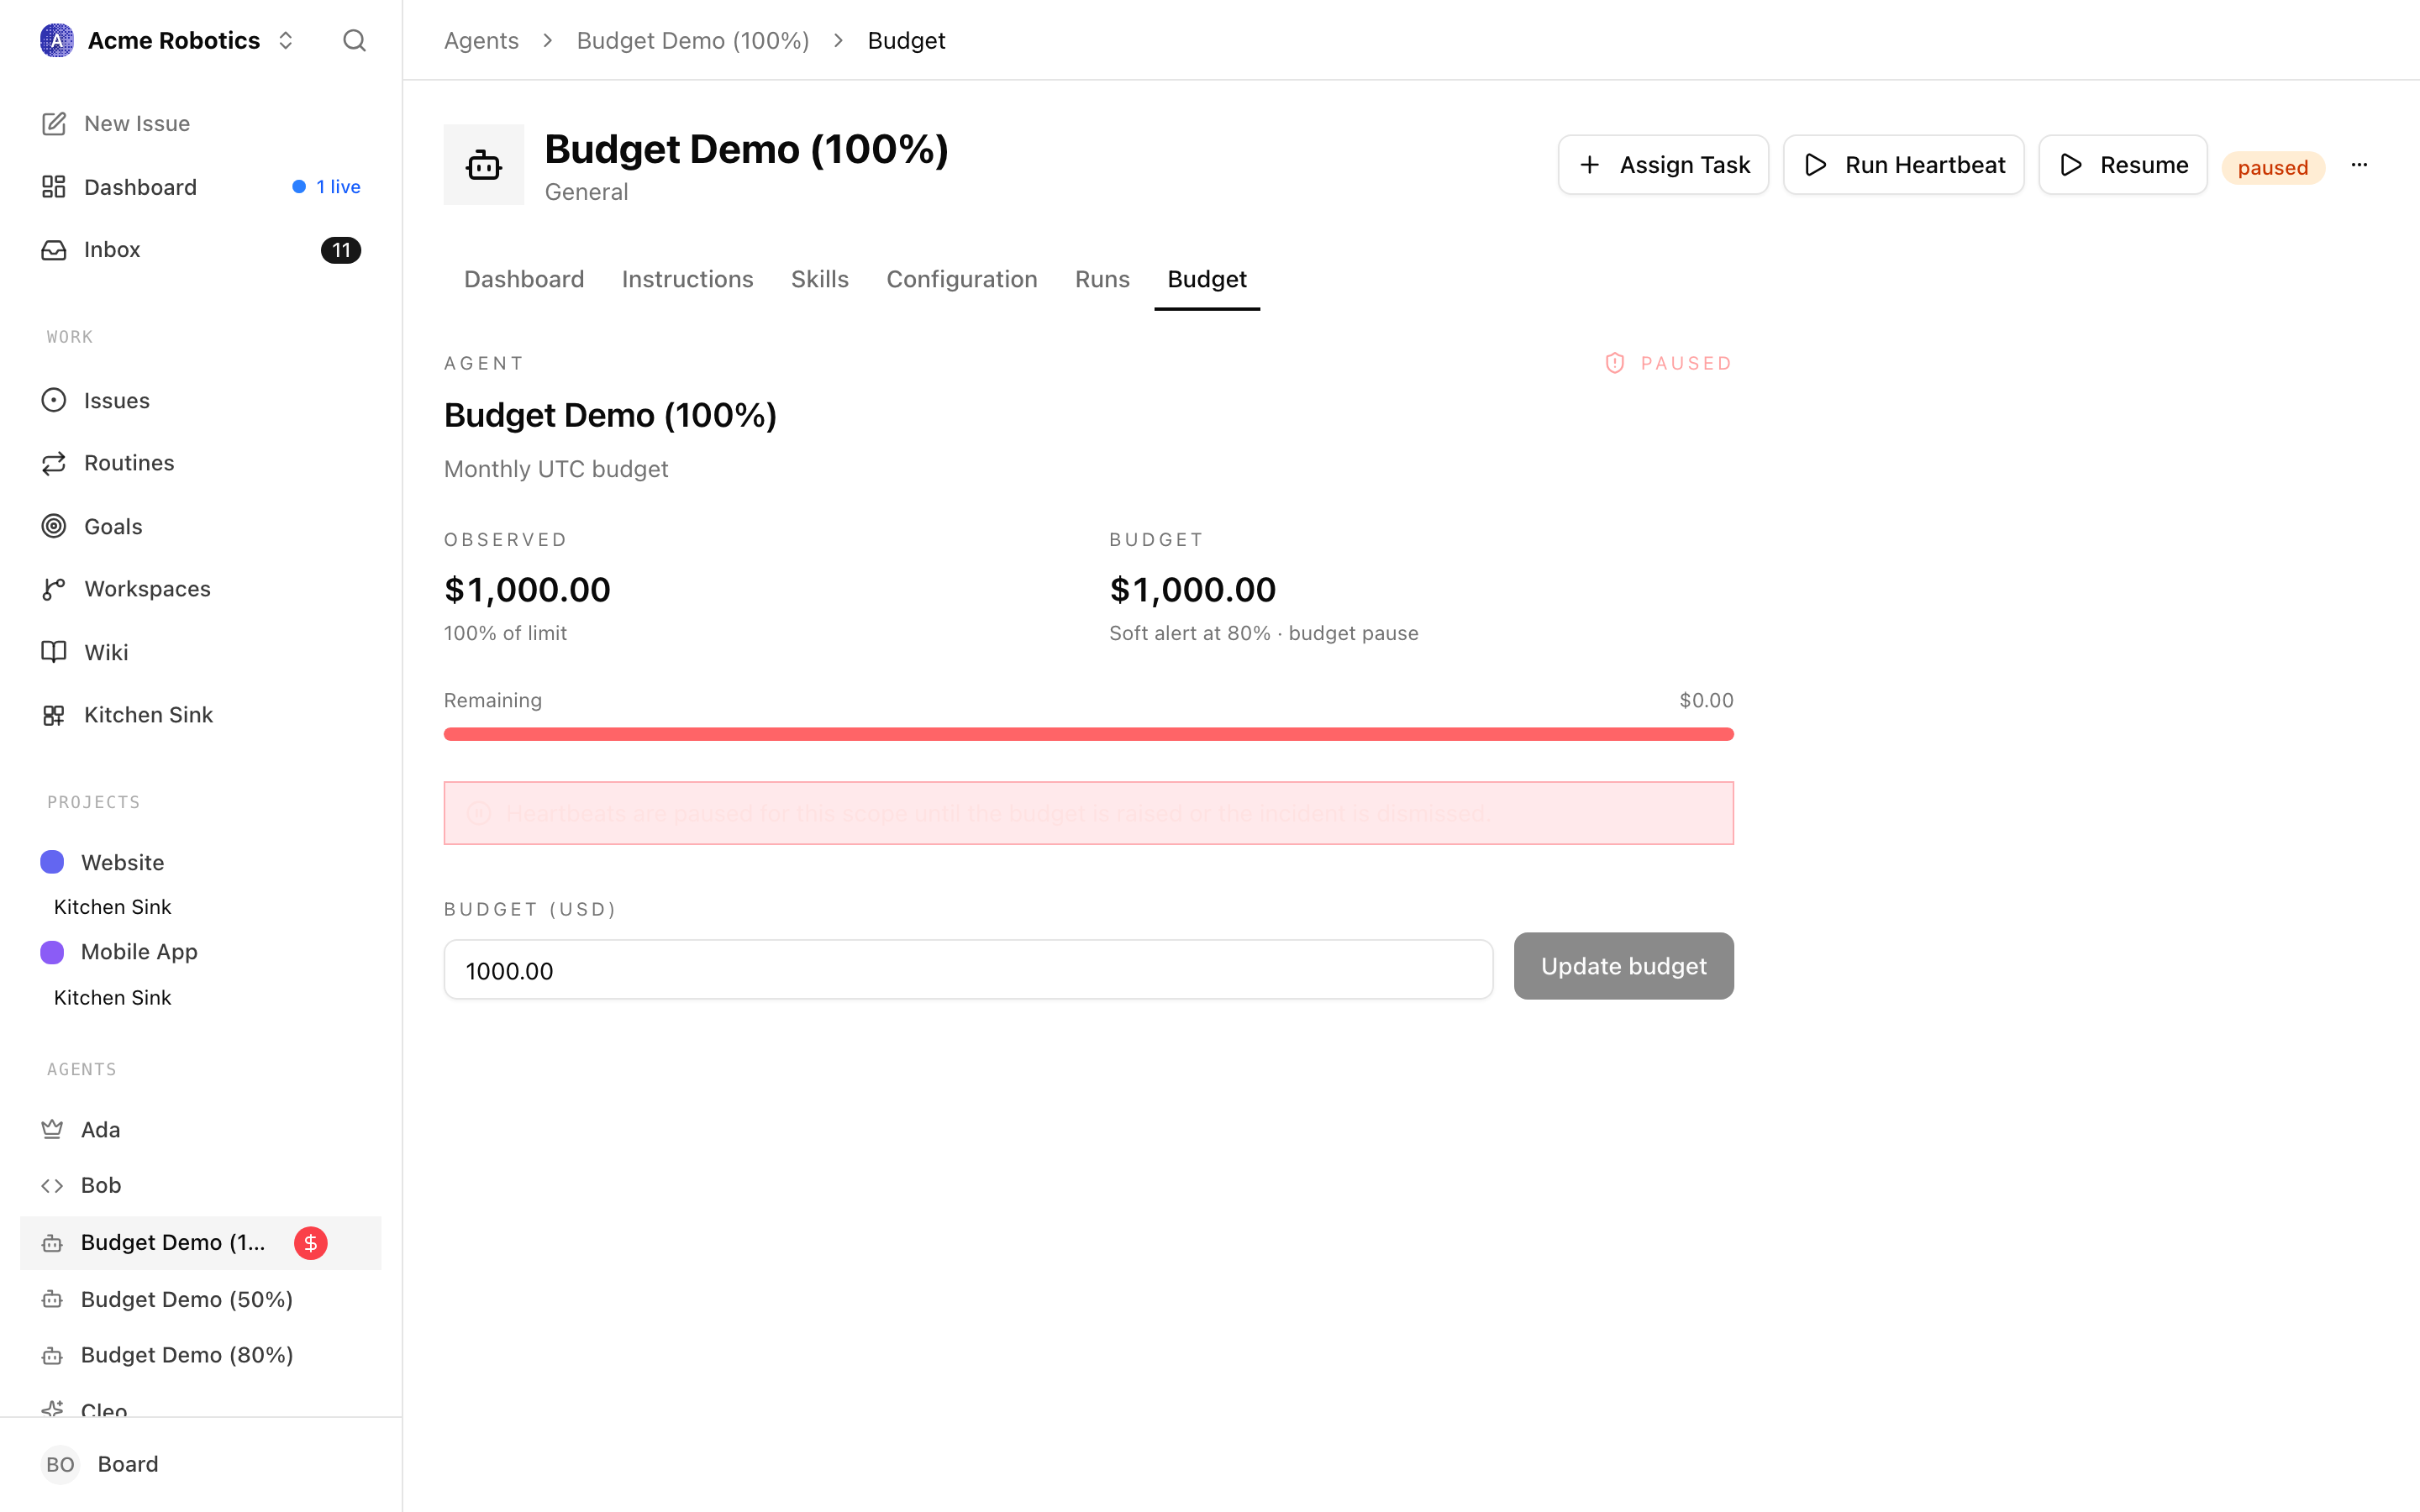Open Routines loop icon

54,463
